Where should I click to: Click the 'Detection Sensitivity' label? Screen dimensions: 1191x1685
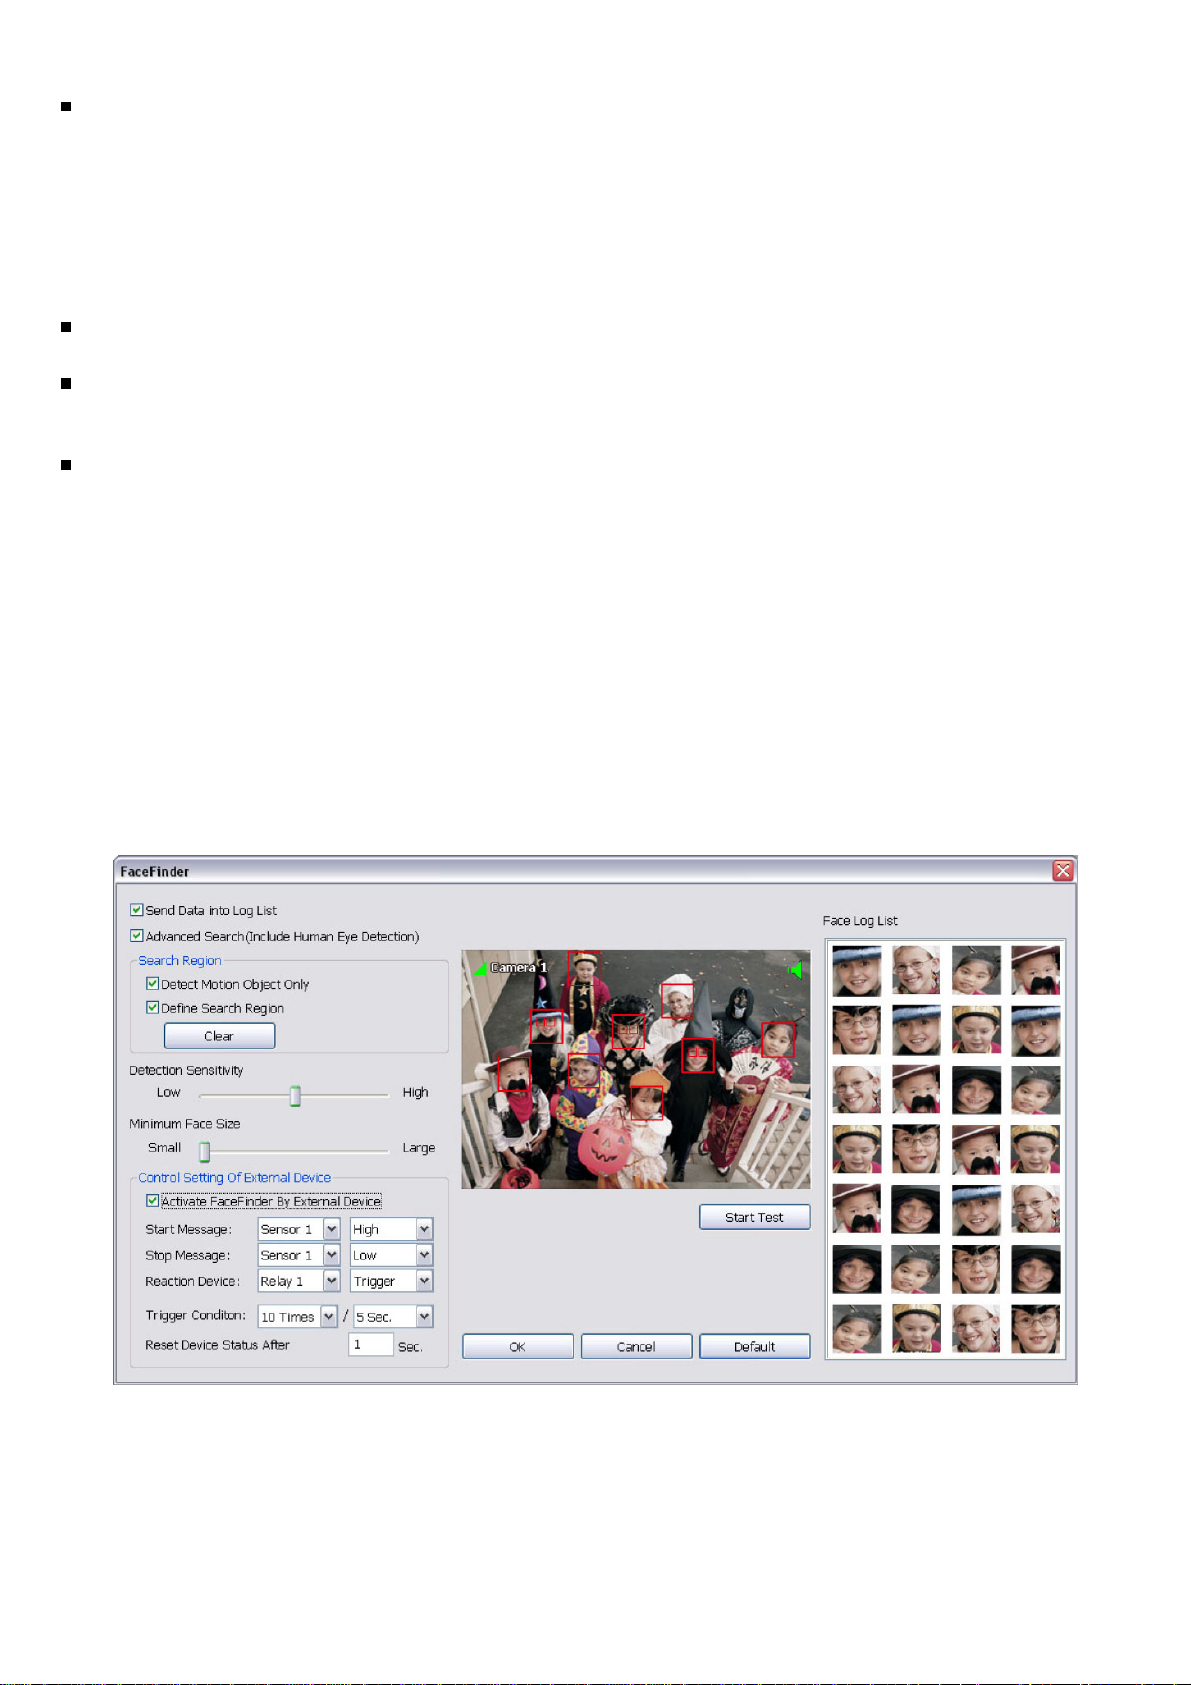(186, 1070)
